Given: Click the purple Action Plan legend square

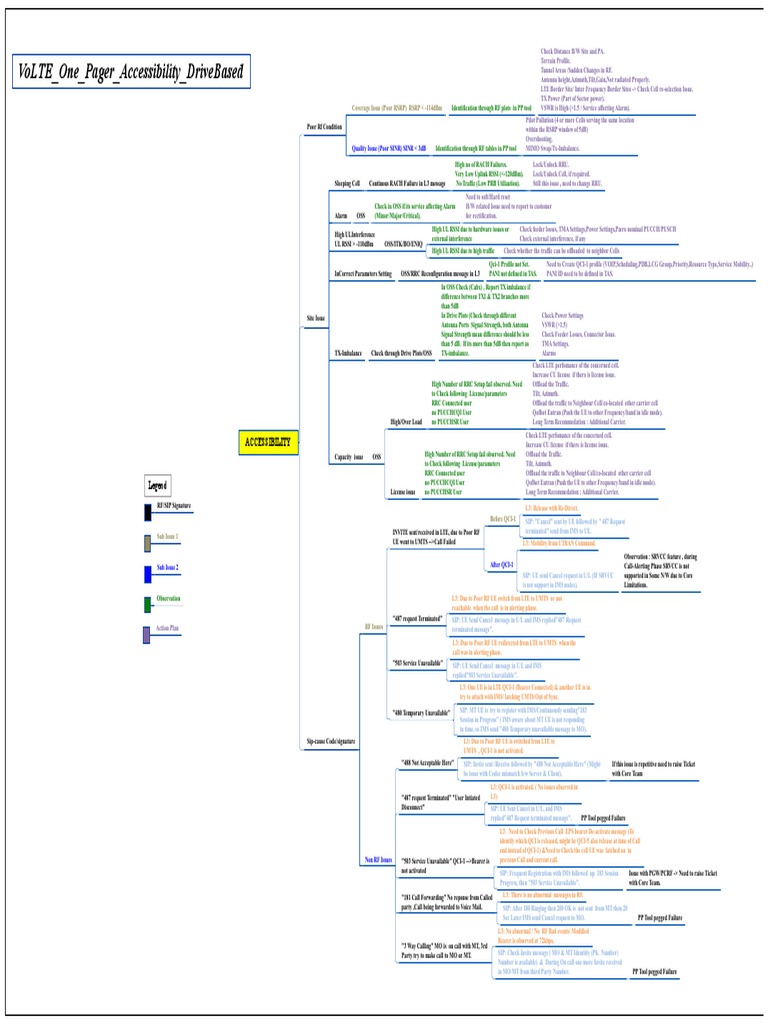Looking at the screenshot, I should [x=148, y=634].
